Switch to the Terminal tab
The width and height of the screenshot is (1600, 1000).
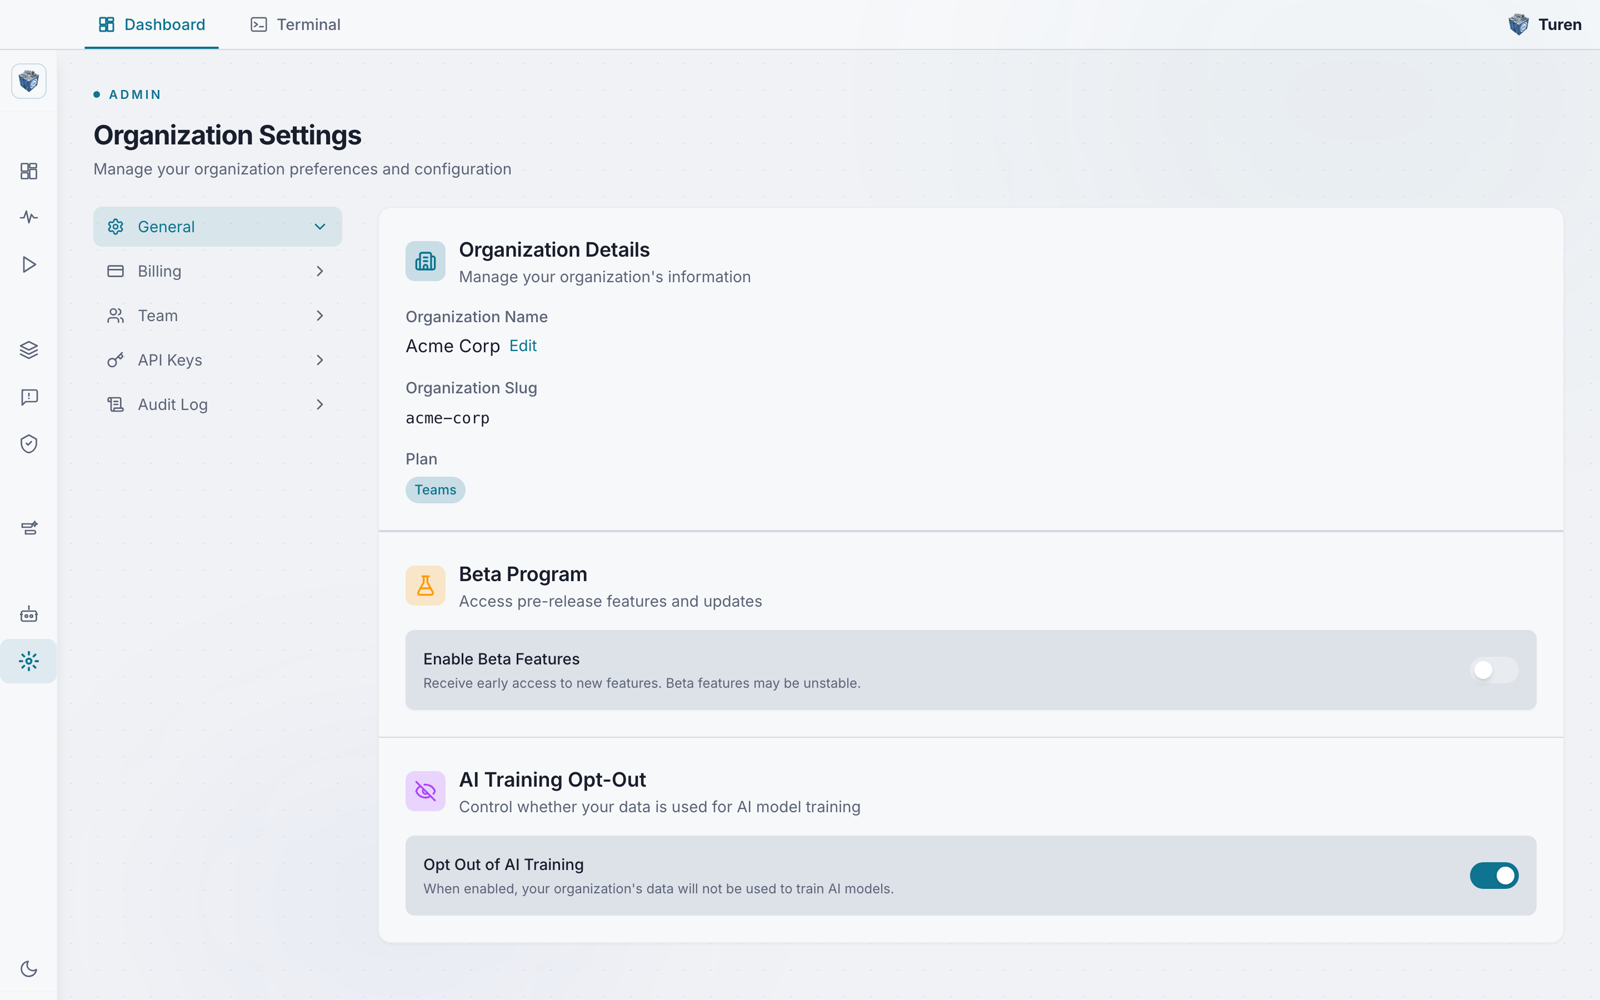click(x=295, y=24)
